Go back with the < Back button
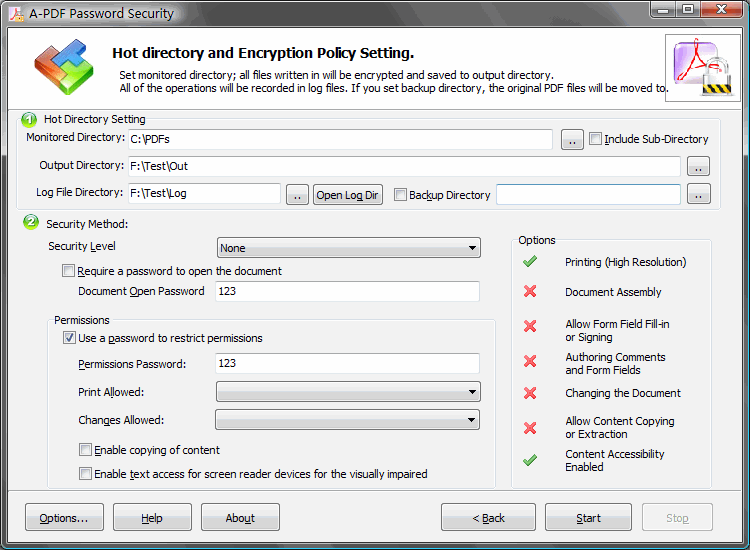Image resolution: width=750 pixels, height=550 pixels. [488, 517]
